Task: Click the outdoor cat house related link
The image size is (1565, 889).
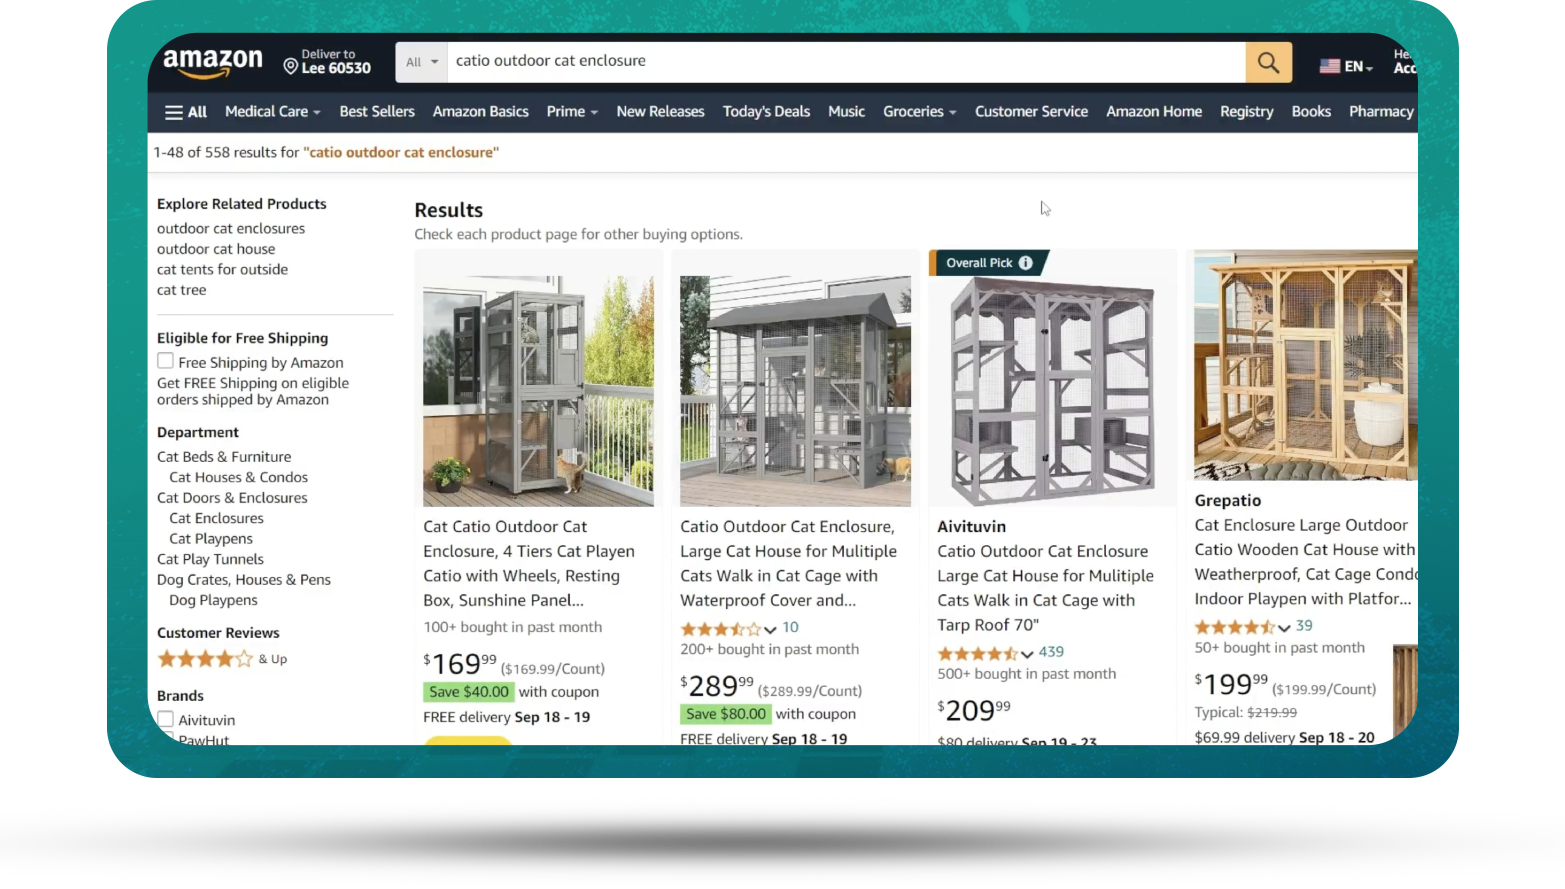Action: tap(216, 249)
